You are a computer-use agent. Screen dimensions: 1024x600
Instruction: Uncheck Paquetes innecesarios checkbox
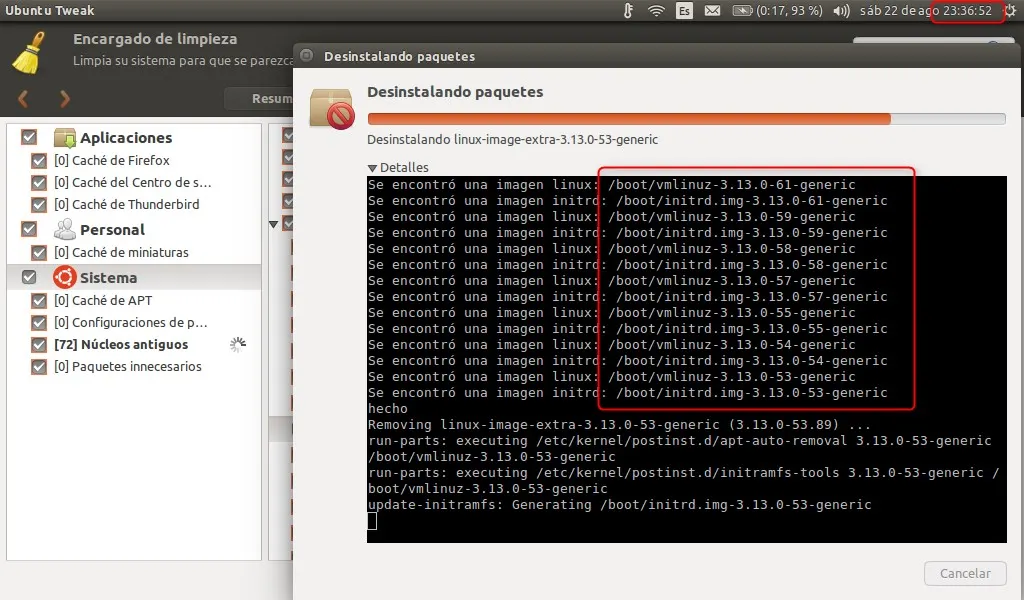pos(39,367)
